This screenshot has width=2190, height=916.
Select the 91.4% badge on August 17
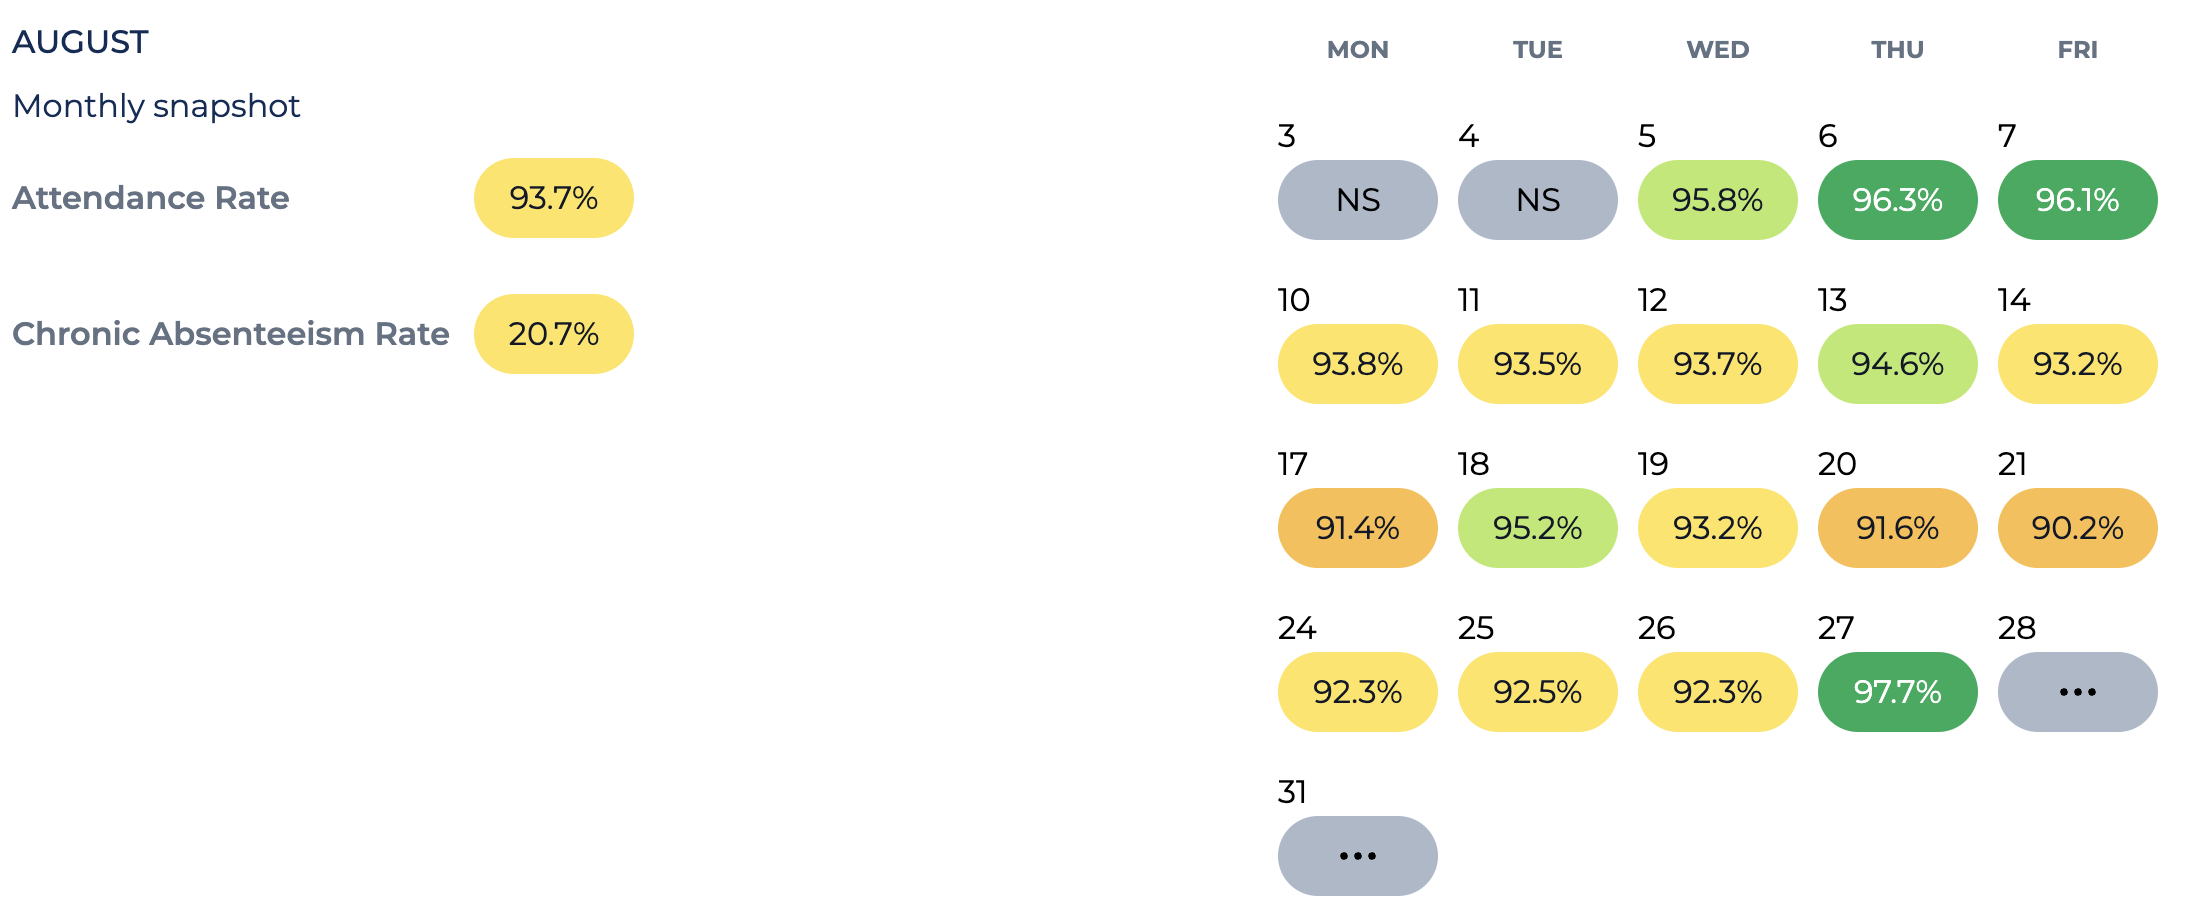pyautogui.click(x=1357, y=528)
